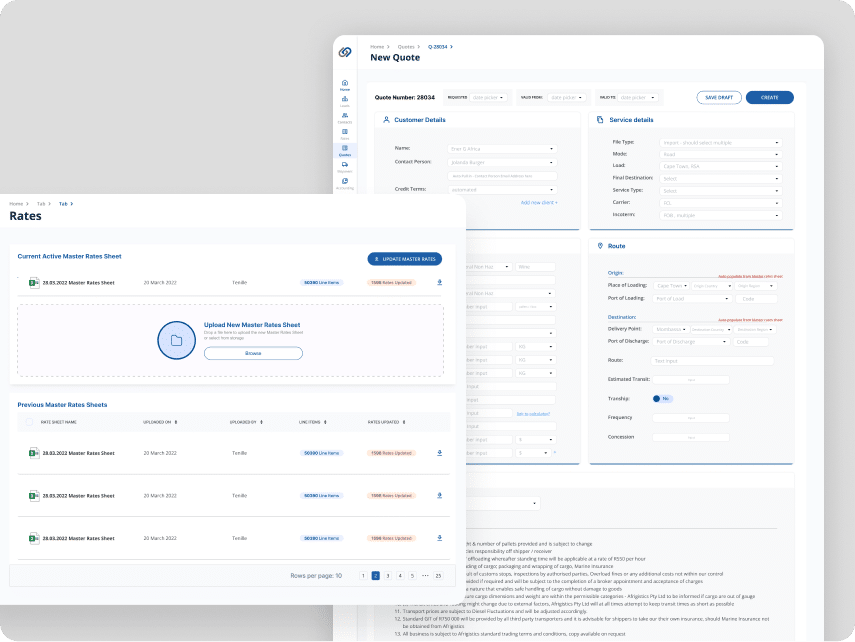Image resolution: width=855 pixels, height=642 pixels.
Task: Click the Quotes breadcrumb
Action: coord(407,47)
